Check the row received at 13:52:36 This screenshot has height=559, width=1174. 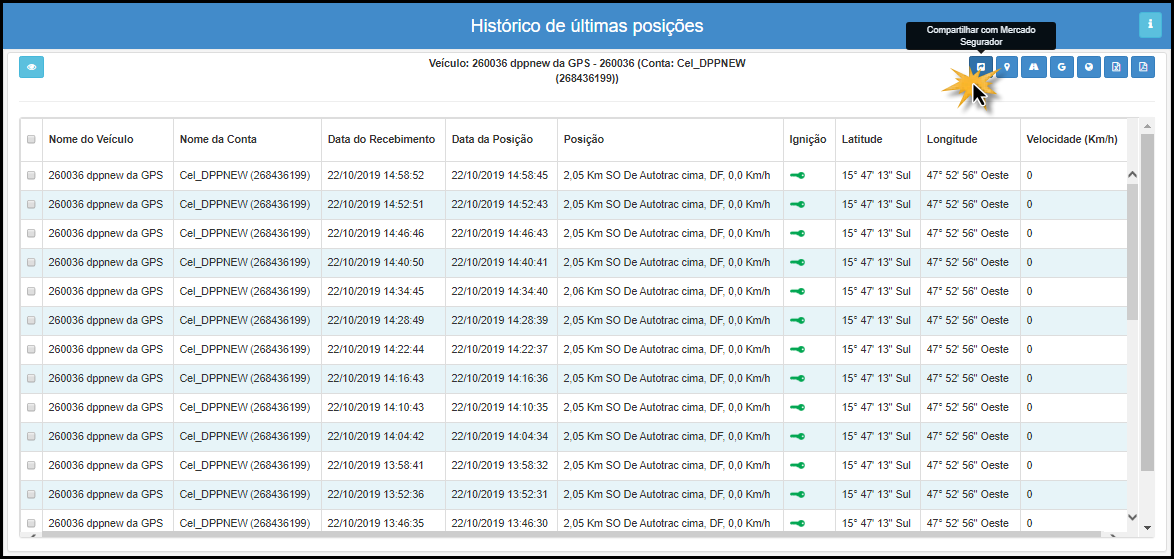tap(31, 495)
